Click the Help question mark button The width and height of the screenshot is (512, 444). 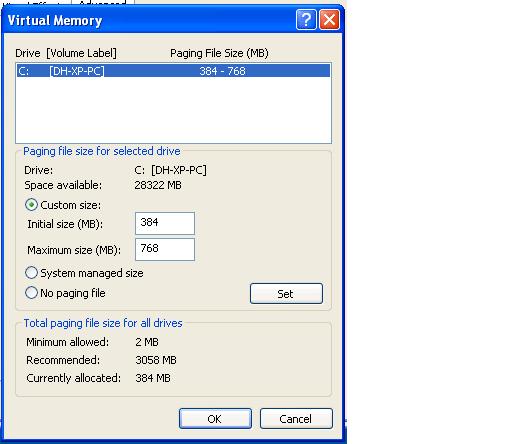pyautogui.click(x=306, y=20)
